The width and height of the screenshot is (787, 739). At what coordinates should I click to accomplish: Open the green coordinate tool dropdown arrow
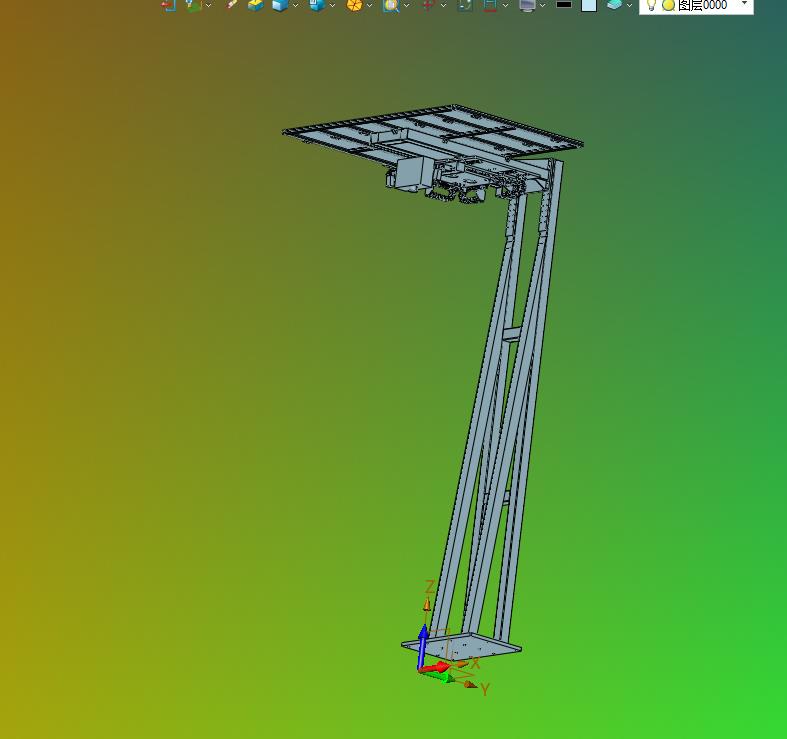click(208, 6)
